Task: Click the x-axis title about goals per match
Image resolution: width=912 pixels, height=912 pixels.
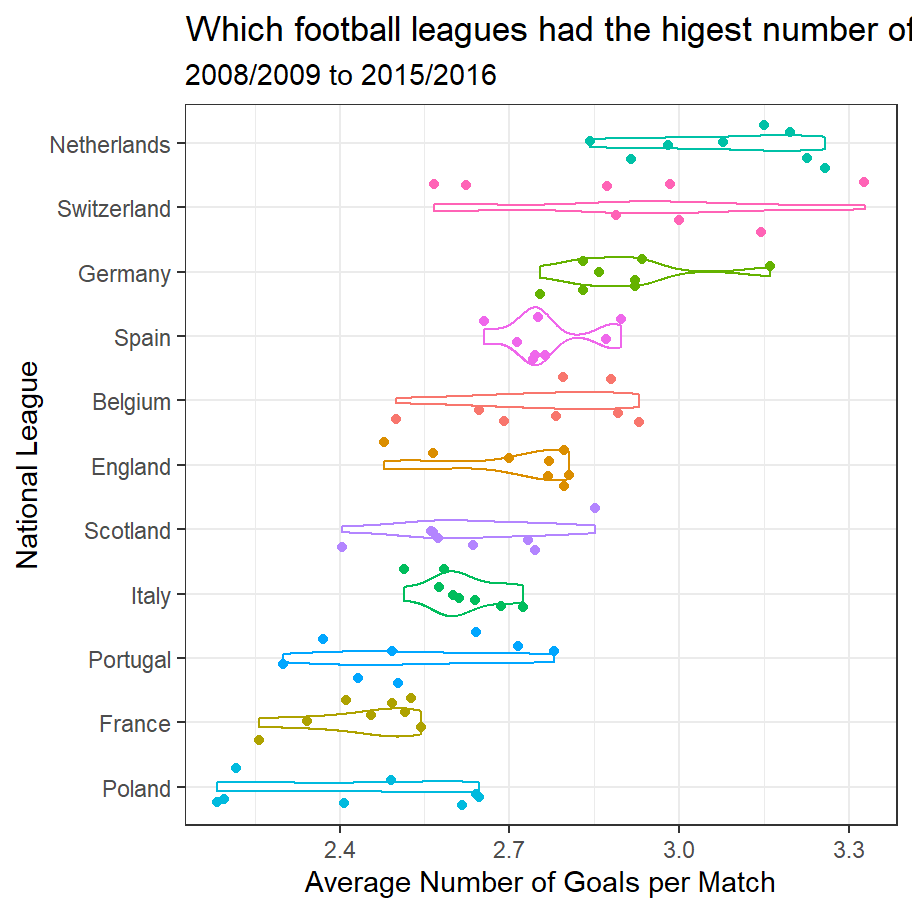Action: pyautogui.click(x=540, y=883)
